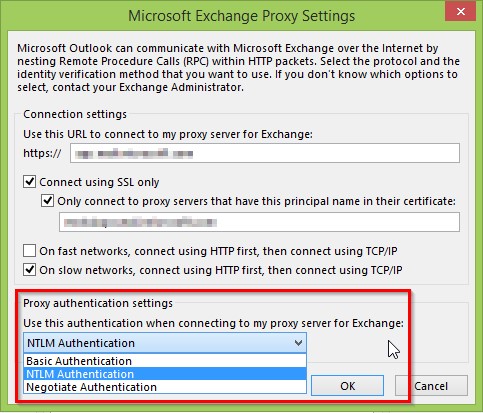The image size is (483, 413).
Task: Close the Proxy Settings dialog window
Action: [461, 12]
